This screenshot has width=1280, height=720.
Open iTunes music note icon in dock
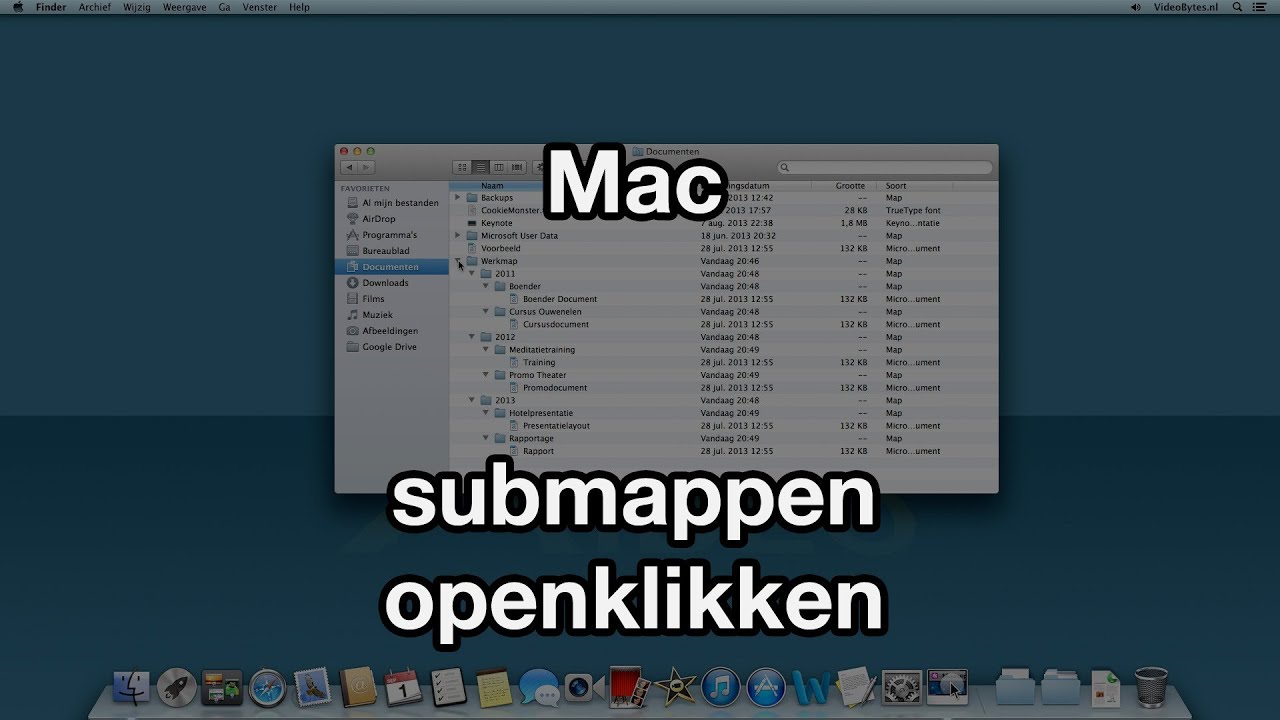click(x=720, y=688)
